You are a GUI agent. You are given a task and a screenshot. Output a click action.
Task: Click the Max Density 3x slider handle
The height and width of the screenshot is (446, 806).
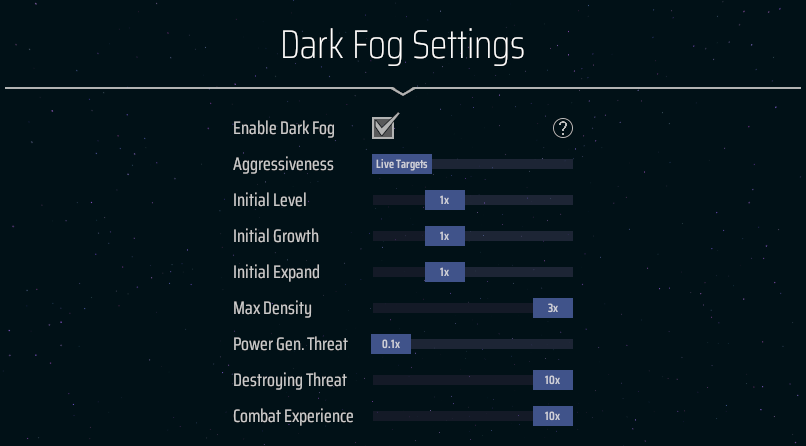(552, 308)
